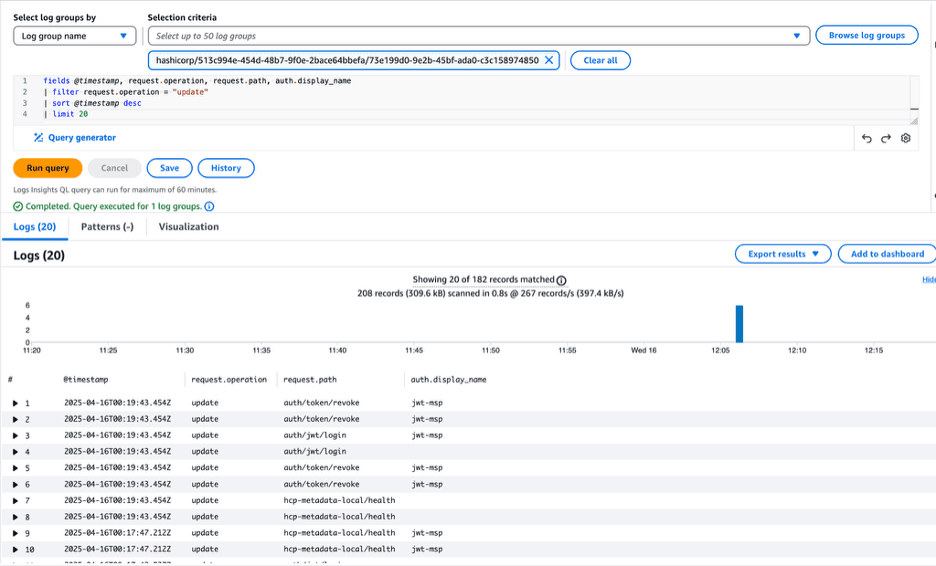Open query editor settings gear

(906, 138)
